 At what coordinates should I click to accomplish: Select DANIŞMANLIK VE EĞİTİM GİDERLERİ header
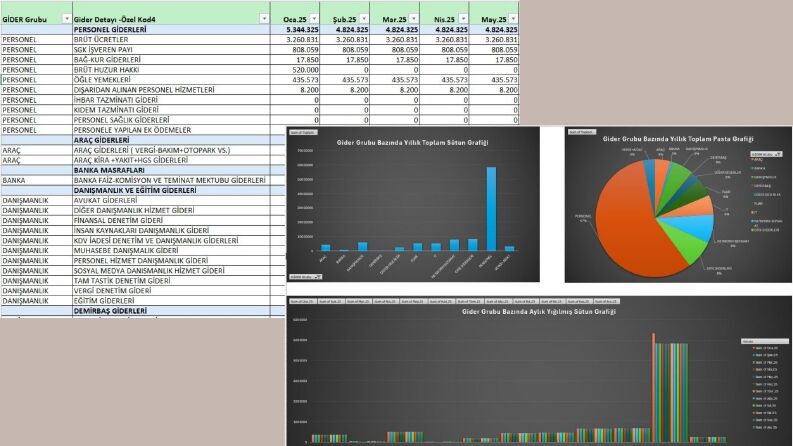[x=171, y=190]
